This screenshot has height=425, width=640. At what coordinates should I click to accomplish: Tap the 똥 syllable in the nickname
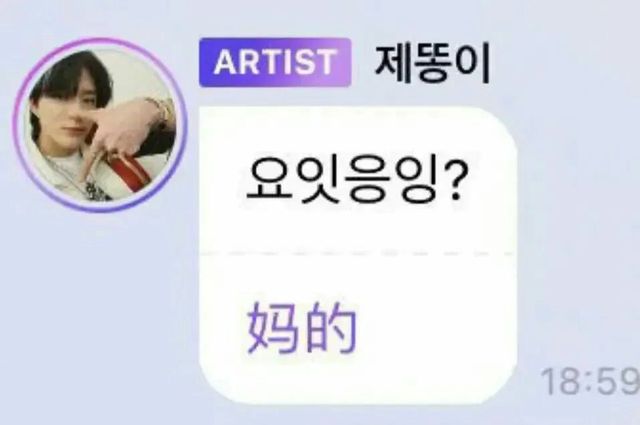[433, 65]
